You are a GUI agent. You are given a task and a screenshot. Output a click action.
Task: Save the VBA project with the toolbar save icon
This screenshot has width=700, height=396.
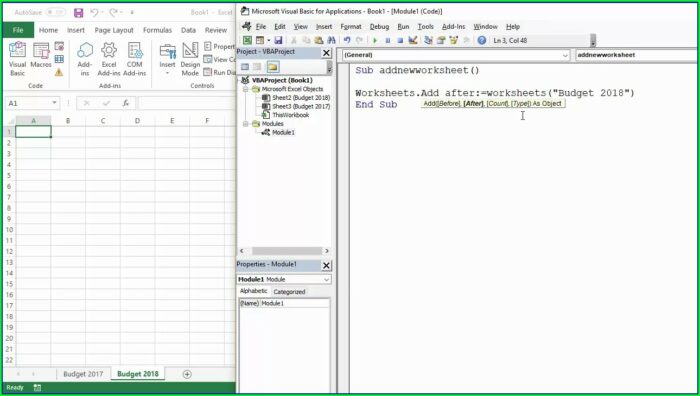(278, 40)
